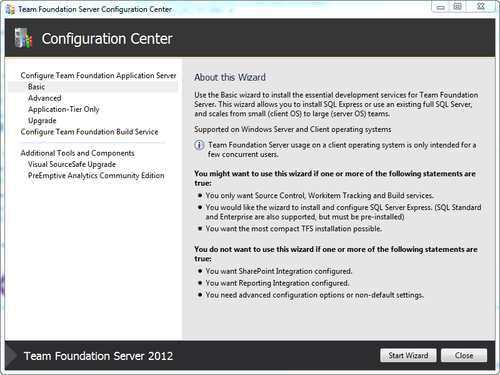Open PreEmptive Analytics Community Edition

(x=96, y=176)
